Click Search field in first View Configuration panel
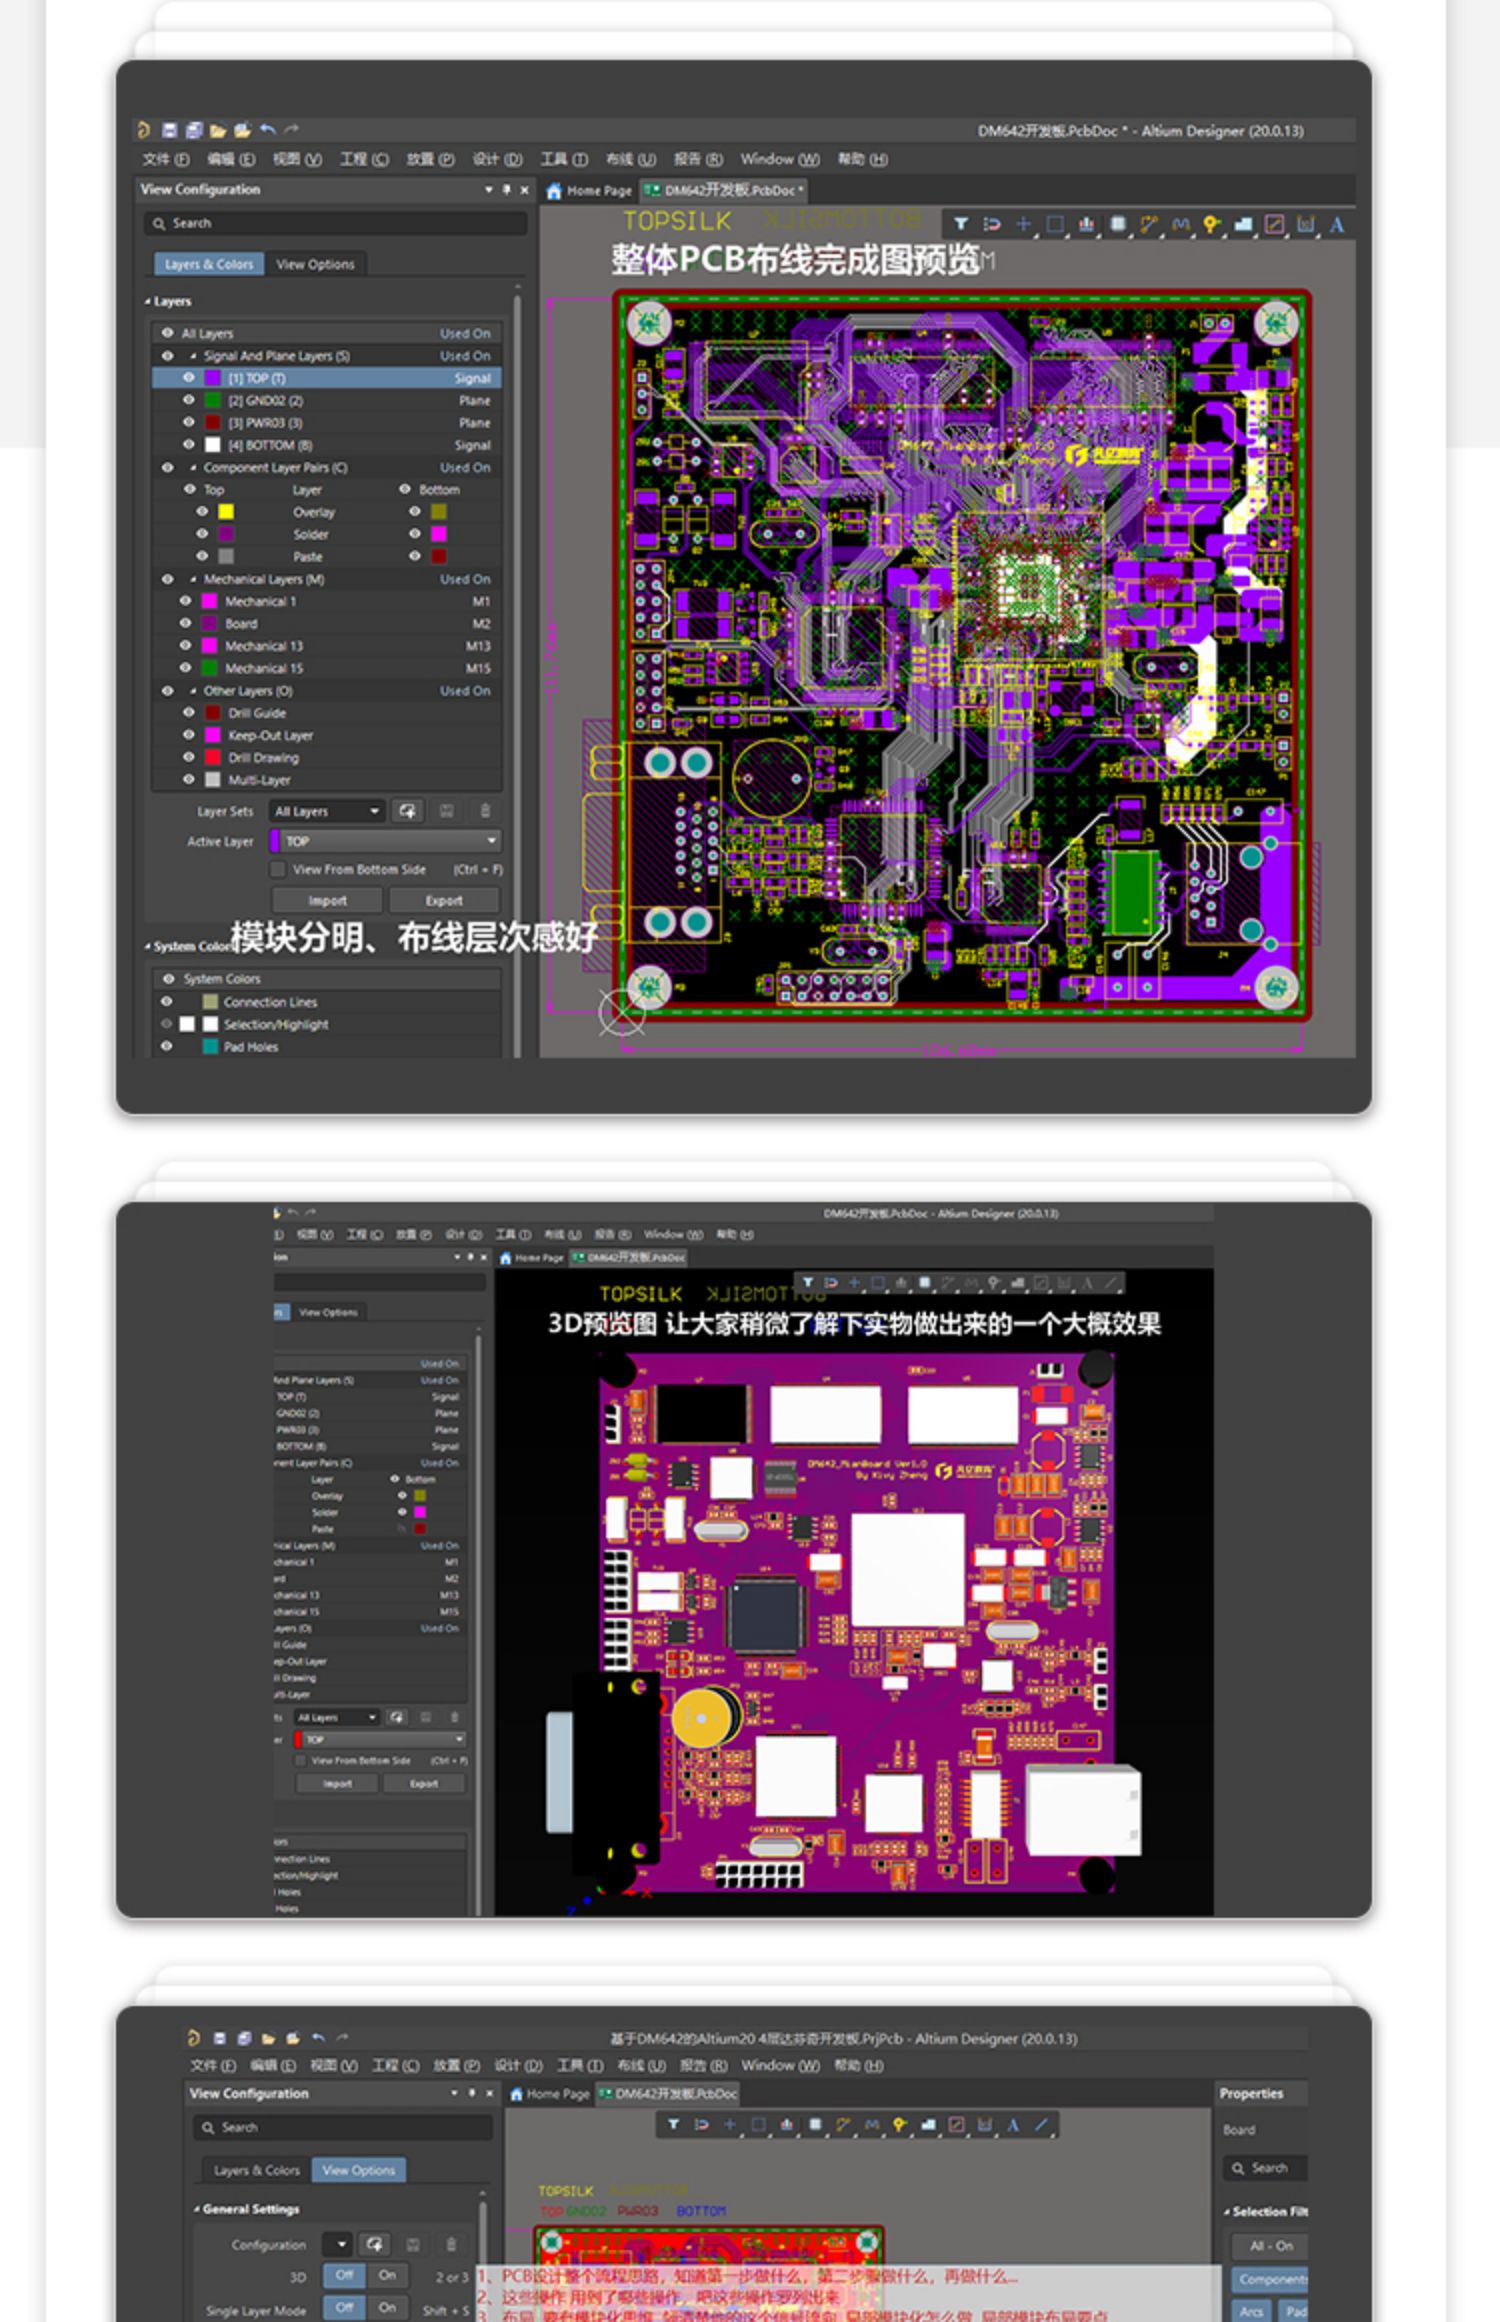1500x2322 pixels. [x=335, y=223]
